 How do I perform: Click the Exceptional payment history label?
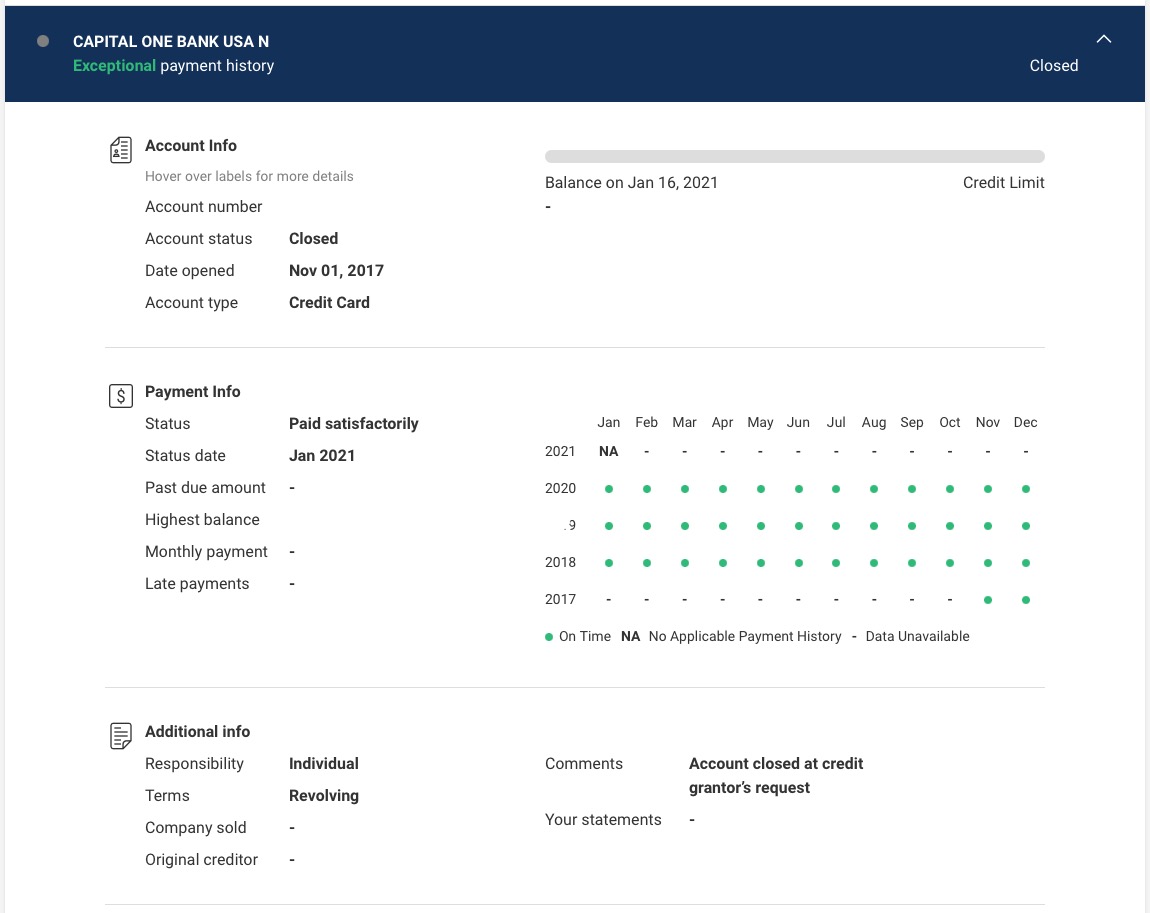[x=173, y=66]
